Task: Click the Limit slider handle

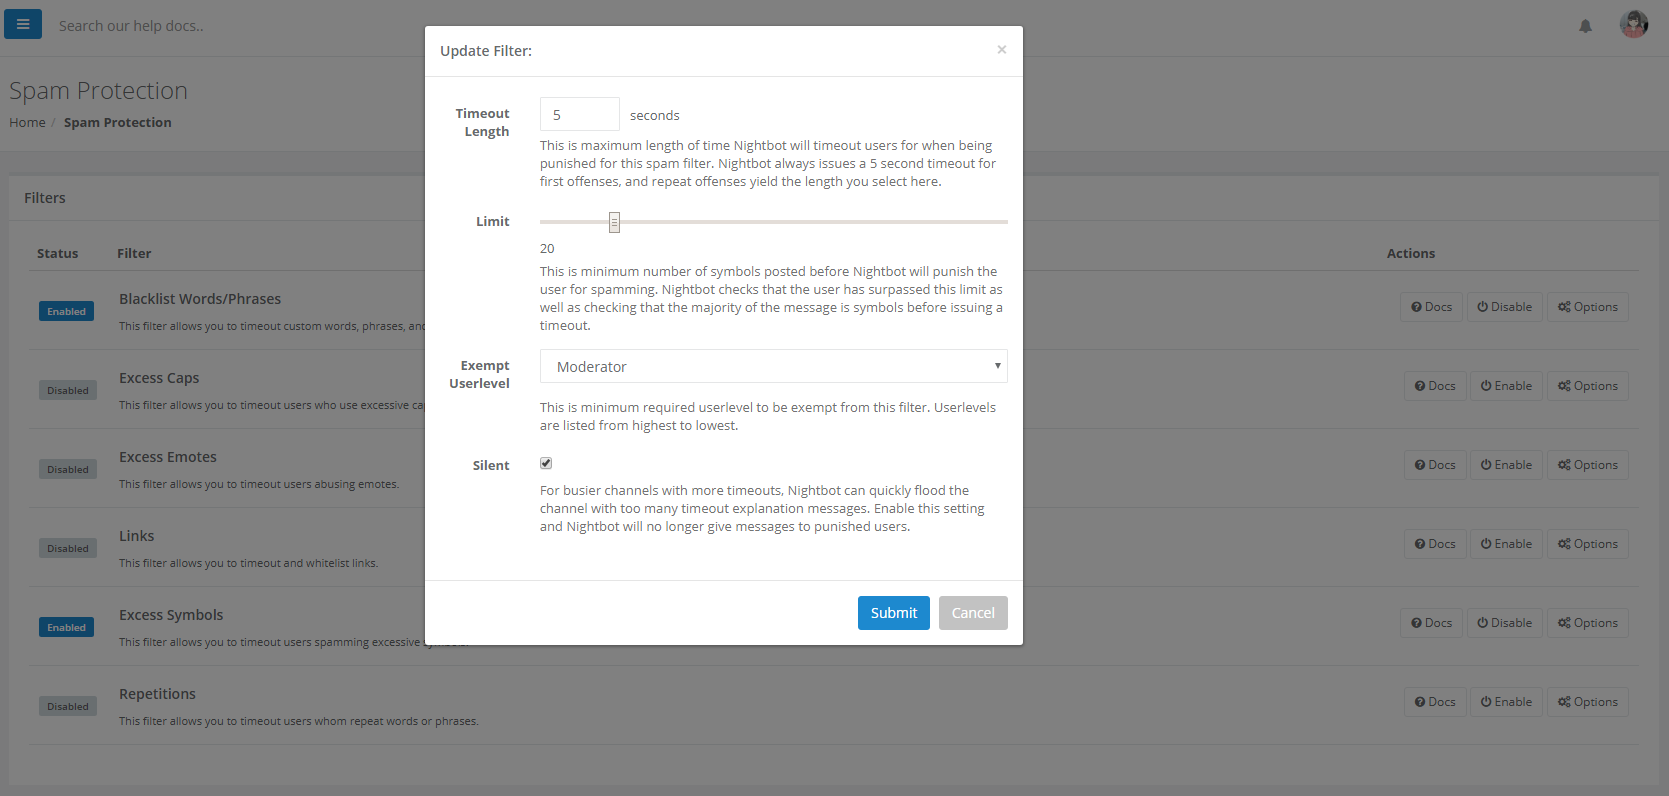Action: 614,222
